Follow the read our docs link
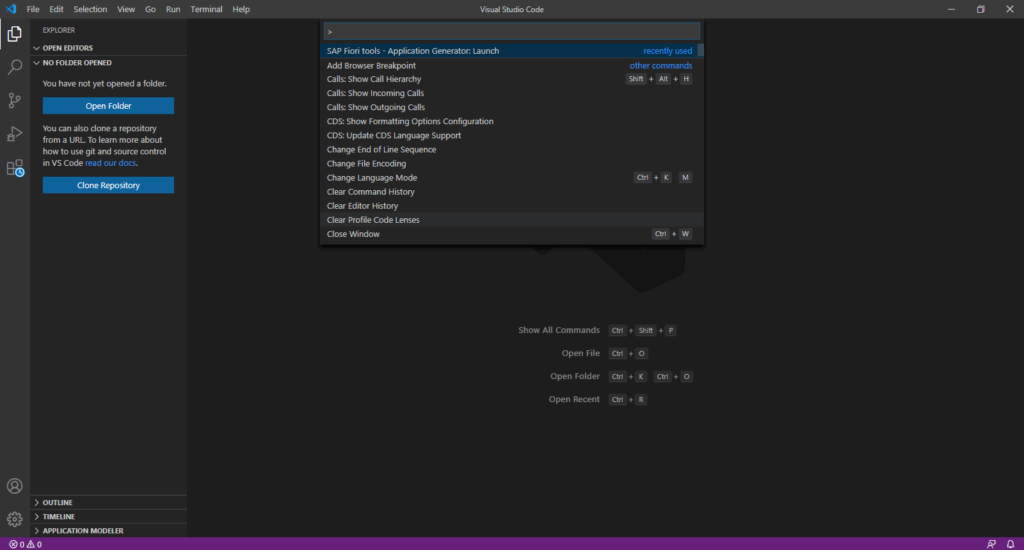 click(110, 163)
